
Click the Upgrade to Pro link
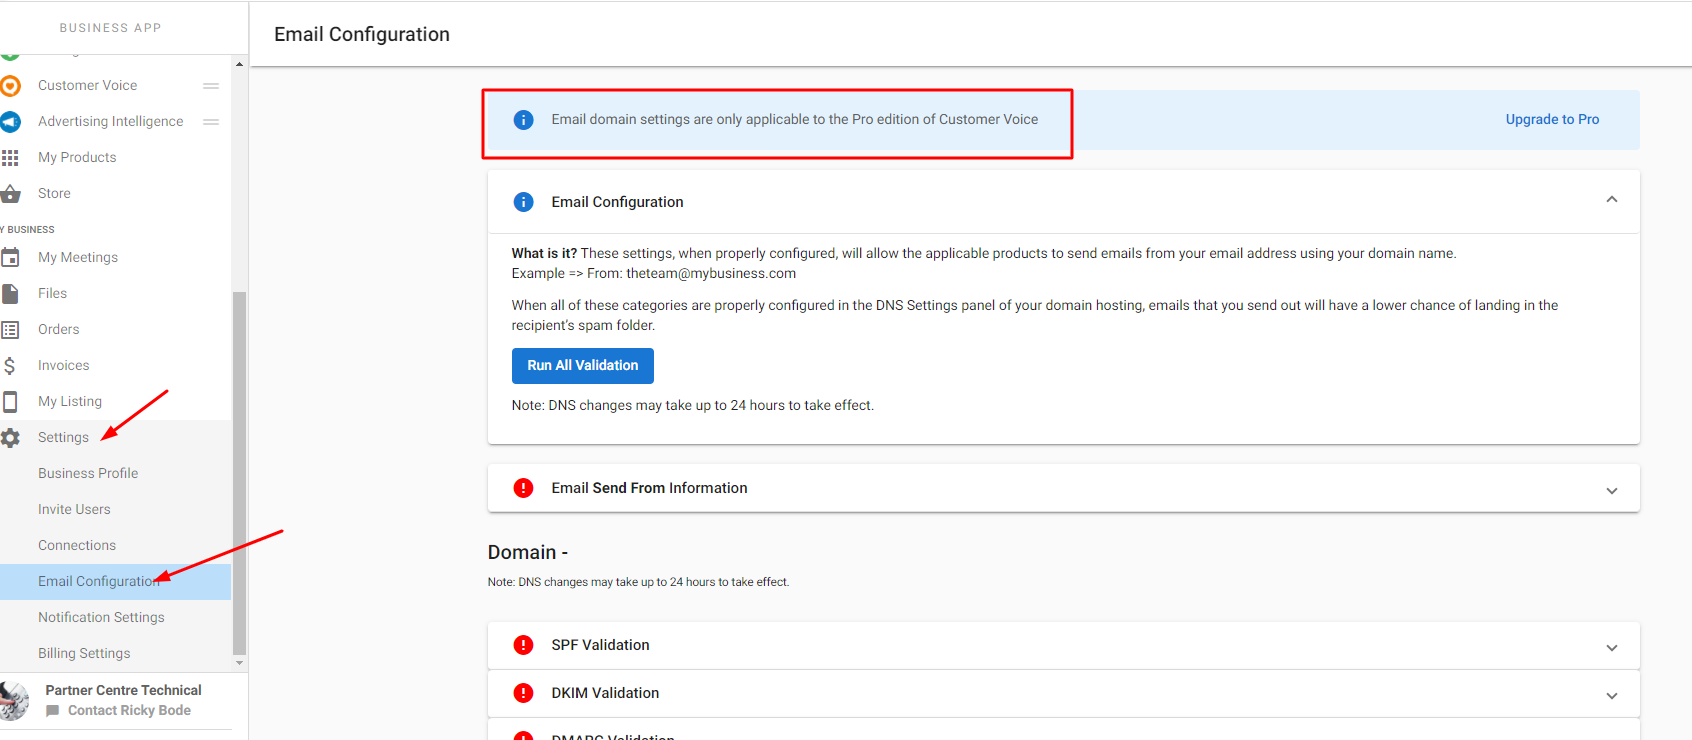[x=1552, y=119]
